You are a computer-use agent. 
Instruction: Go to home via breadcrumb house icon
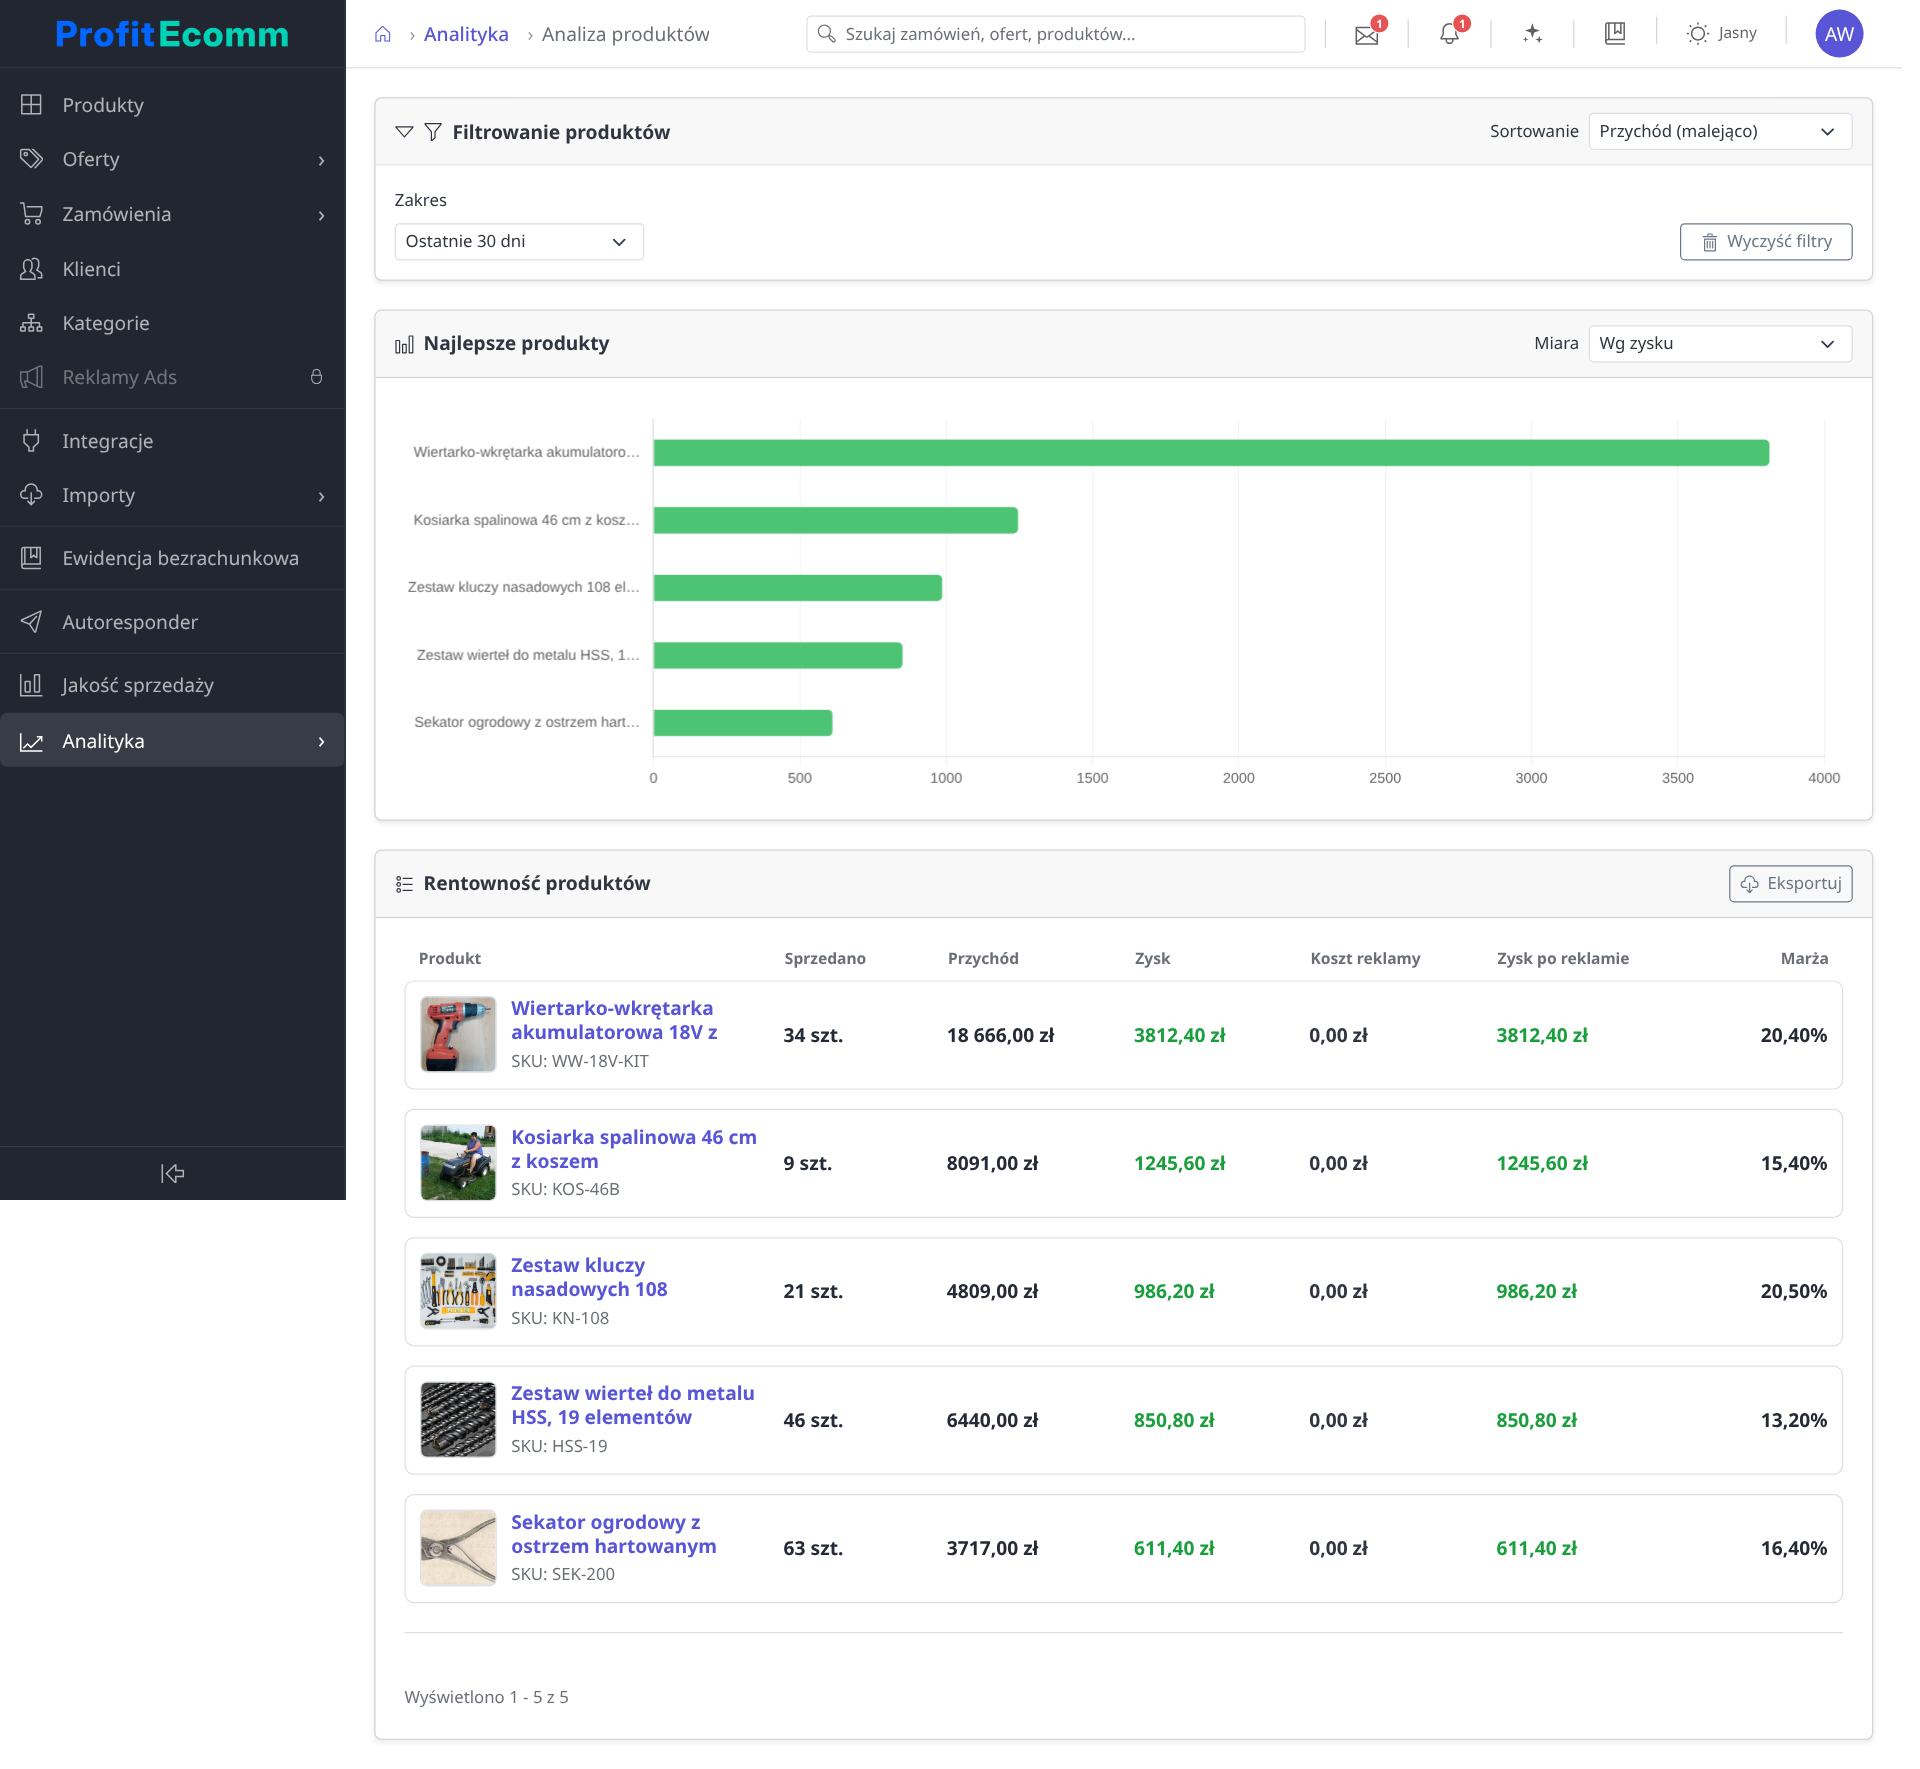pyautogui.click(x=382, y=34)
